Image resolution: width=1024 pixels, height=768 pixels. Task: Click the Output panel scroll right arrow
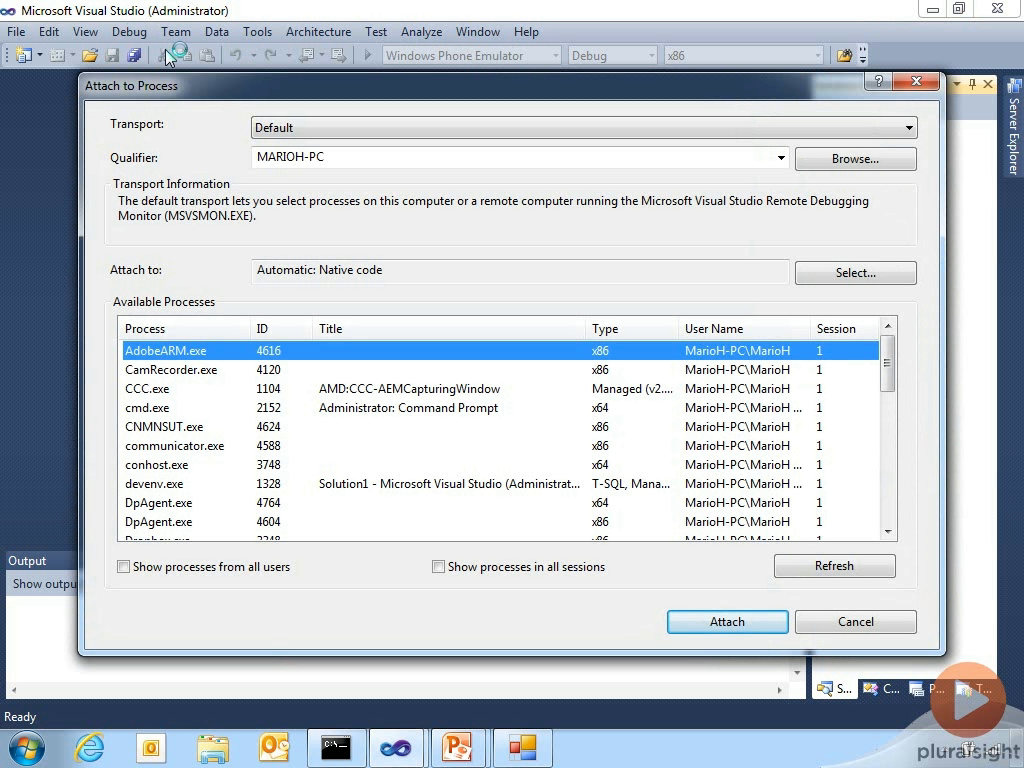click(779, 690)
